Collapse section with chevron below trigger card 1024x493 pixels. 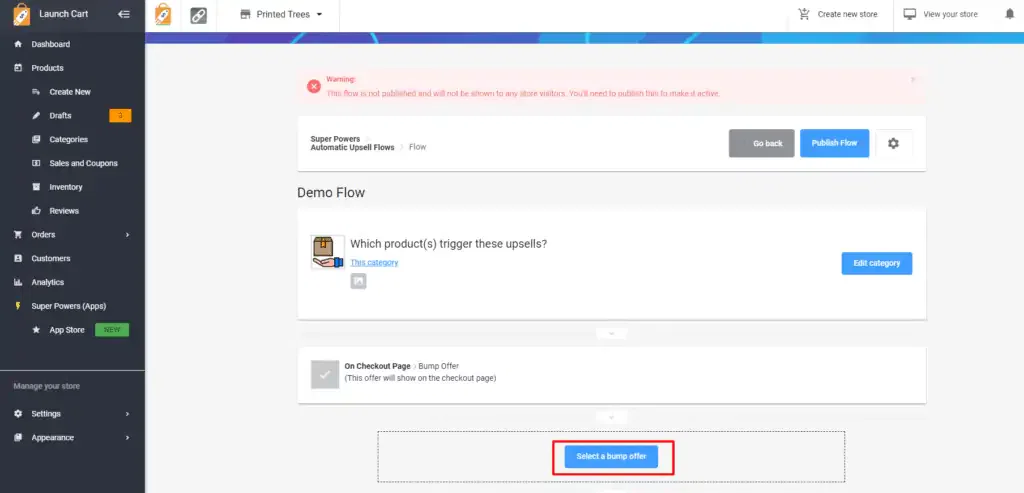[612, 334]
